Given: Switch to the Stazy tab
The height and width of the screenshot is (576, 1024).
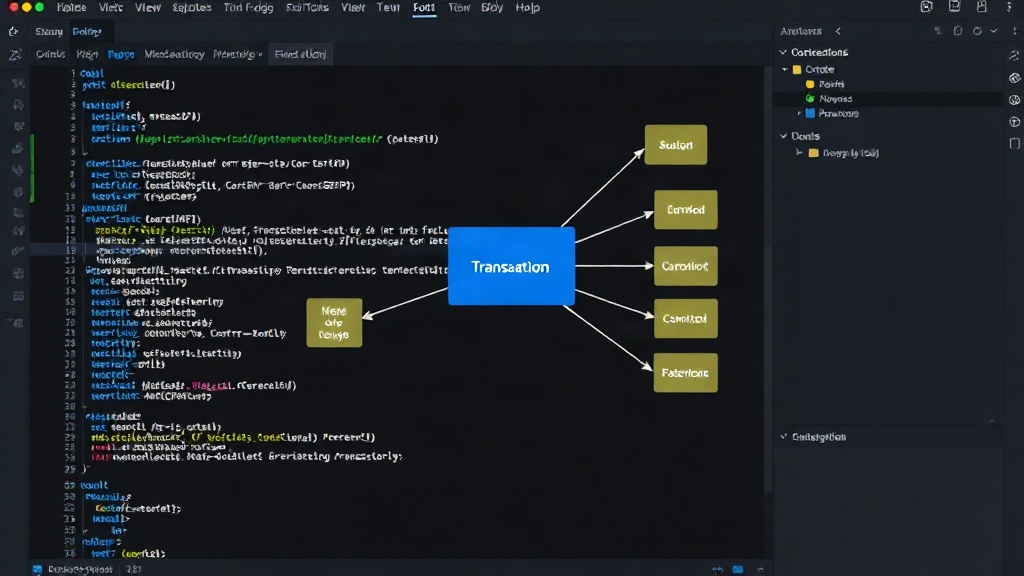Looking at the screenshot, I should click(49, 31).
